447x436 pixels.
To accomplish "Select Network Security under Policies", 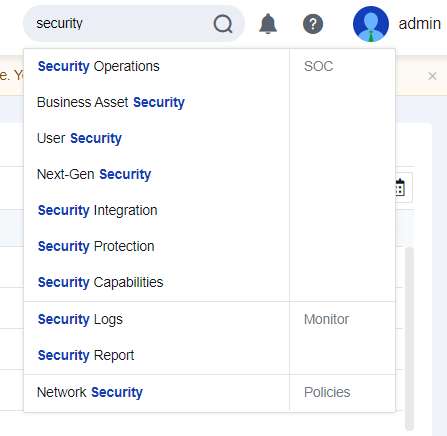I will [90, 392].
